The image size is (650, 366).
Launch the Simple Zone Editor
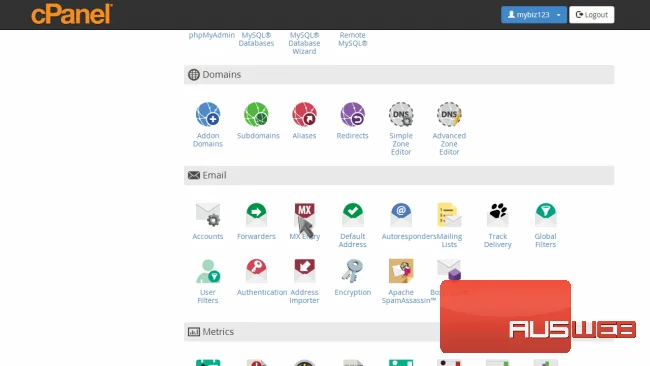[401, 114]
